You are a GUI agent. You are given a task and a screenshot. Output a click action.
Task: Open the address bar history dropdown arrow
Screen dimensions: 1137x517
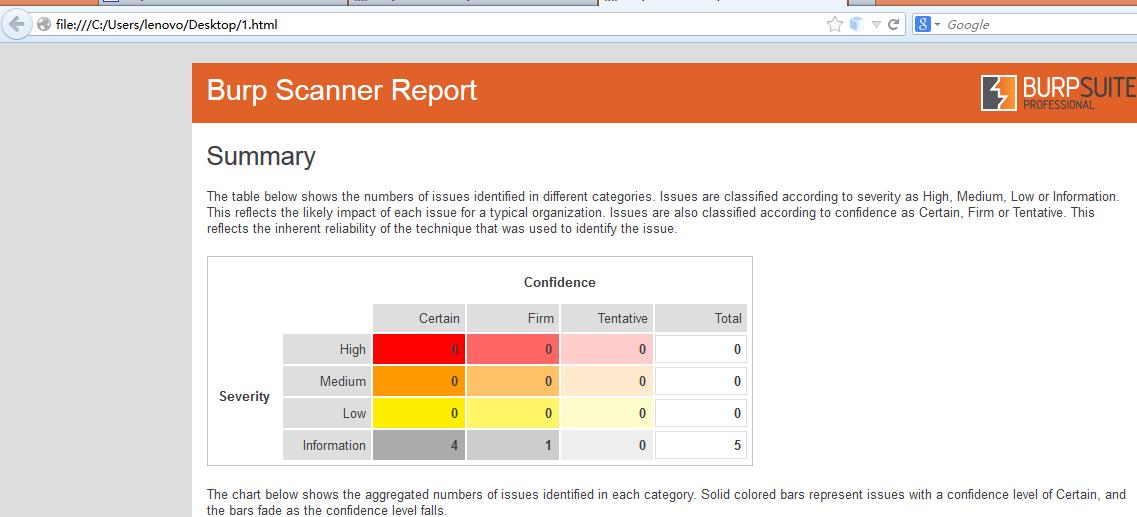tap(876, 25)
